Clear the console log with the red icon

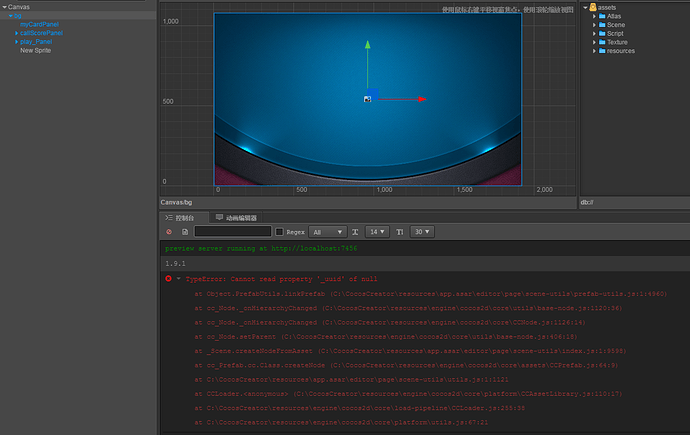[x=169, y=231]
